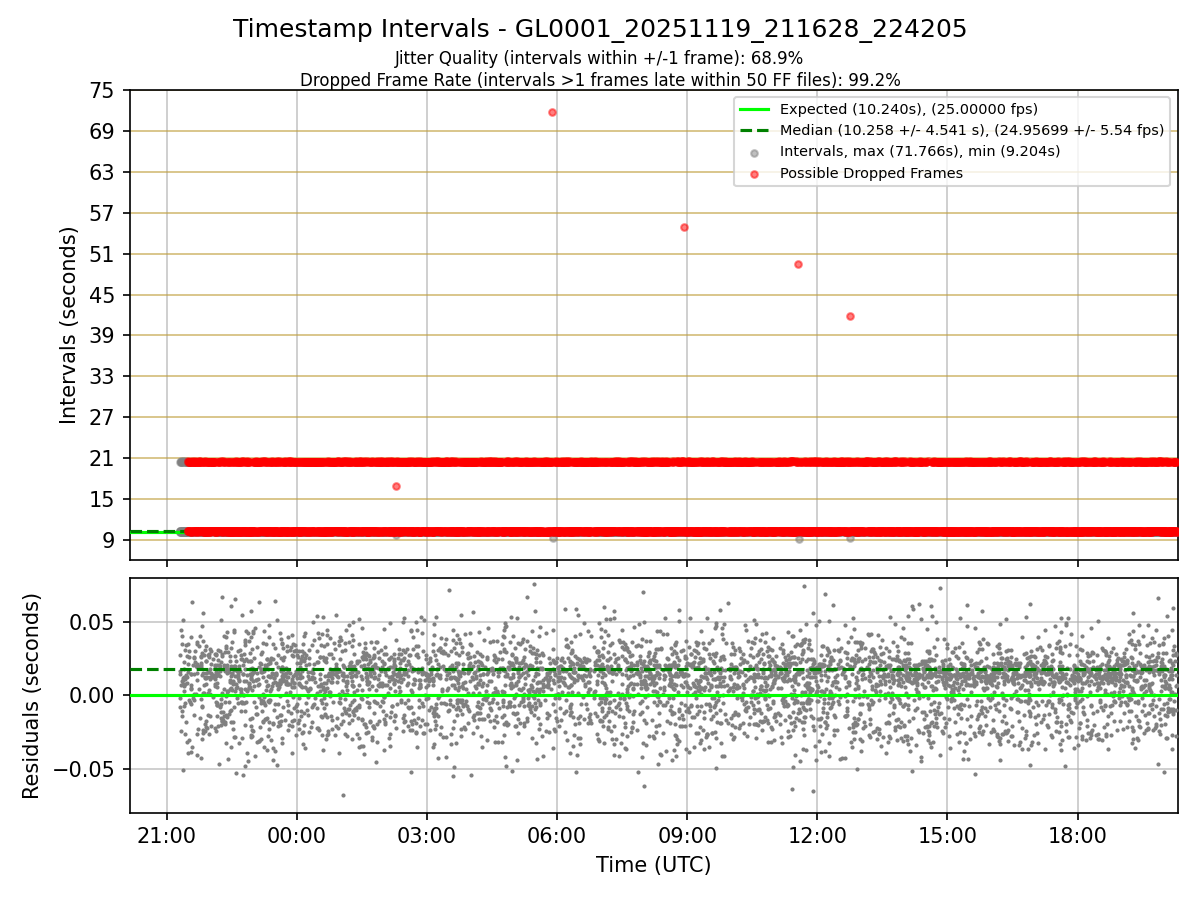Click the grey marker icon in the legend

coord(754,153)
